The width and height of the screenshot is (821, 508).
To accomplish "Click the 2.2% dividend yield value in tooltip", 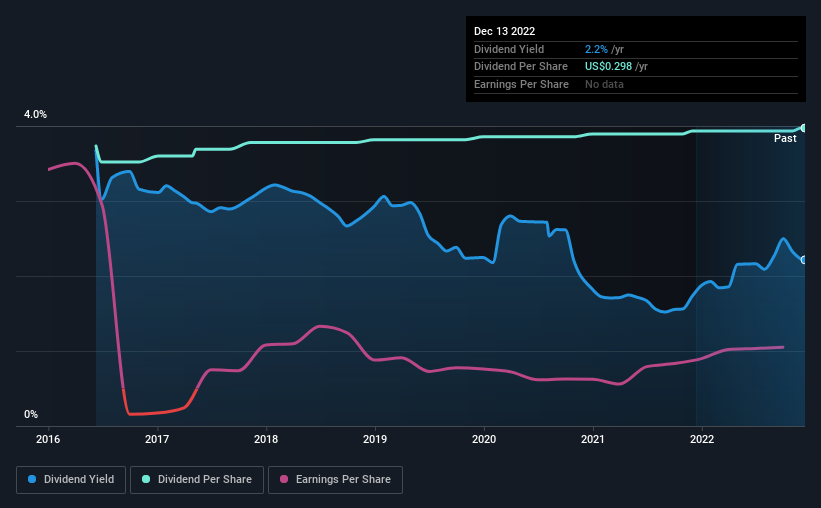I will 596,49.
